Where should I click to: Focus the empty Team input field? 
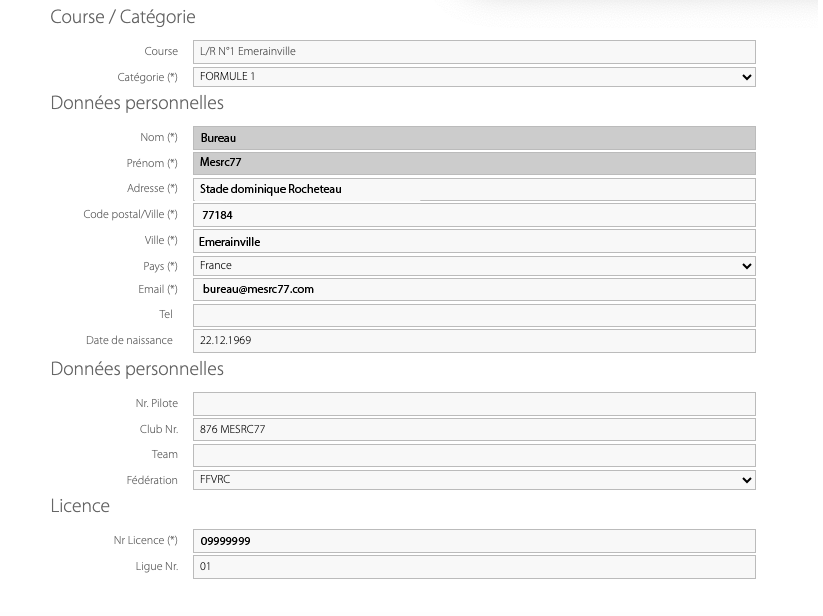click(474, 455)
